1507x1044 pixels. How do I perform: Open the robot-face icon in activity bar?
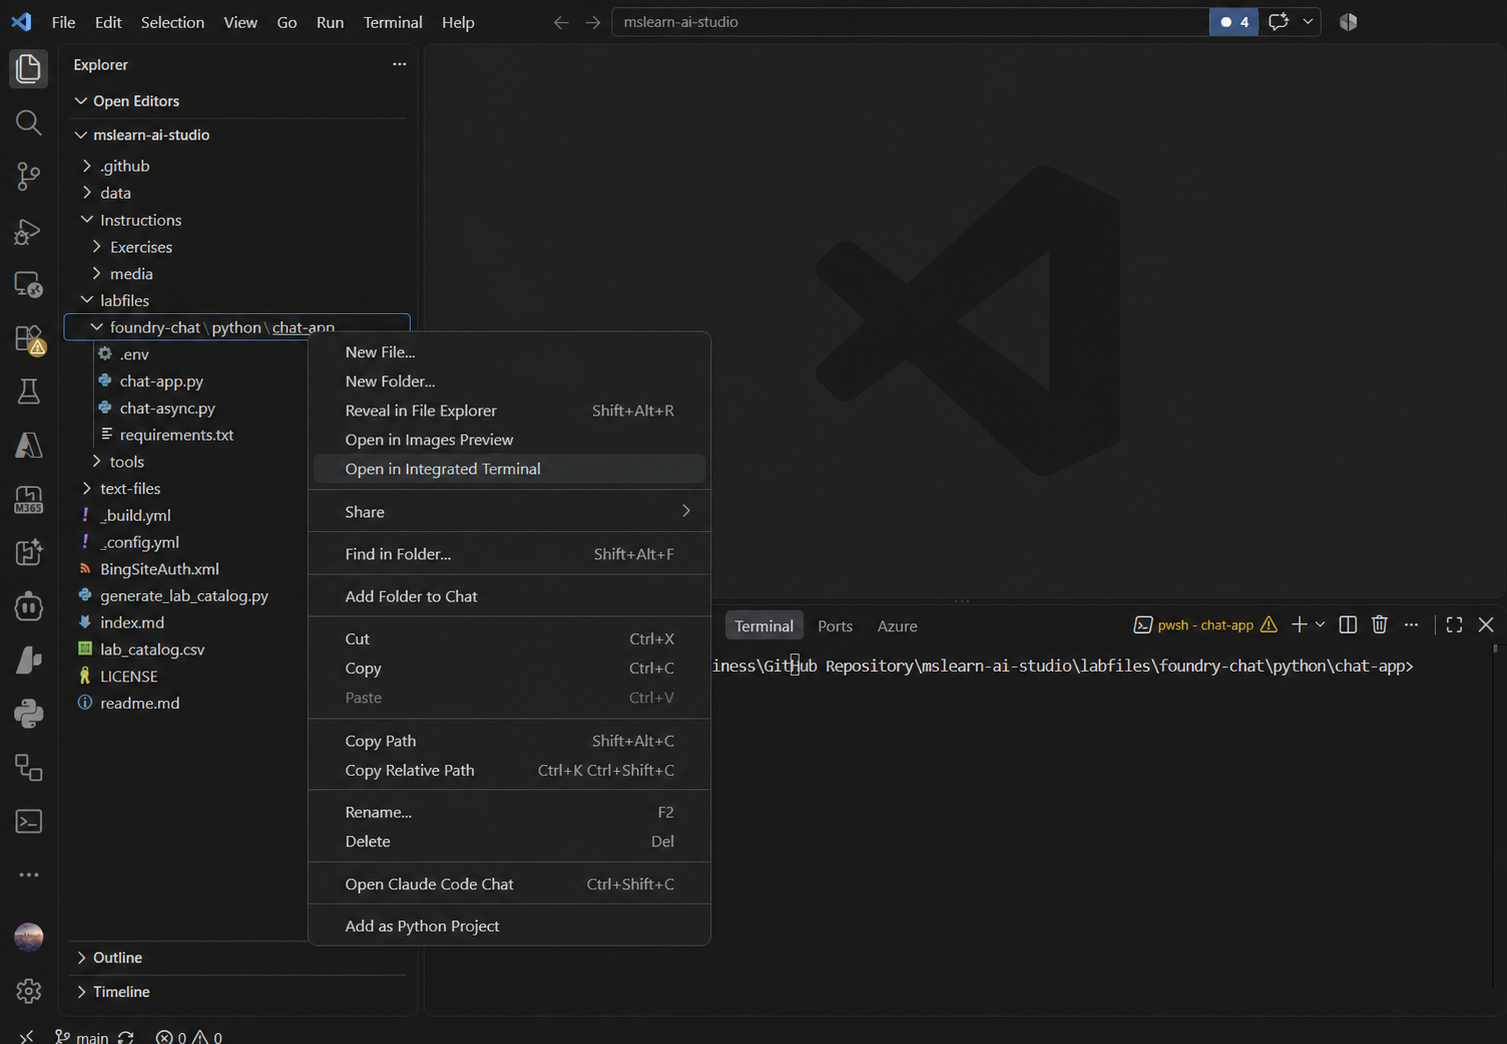(x=28, y=606)
